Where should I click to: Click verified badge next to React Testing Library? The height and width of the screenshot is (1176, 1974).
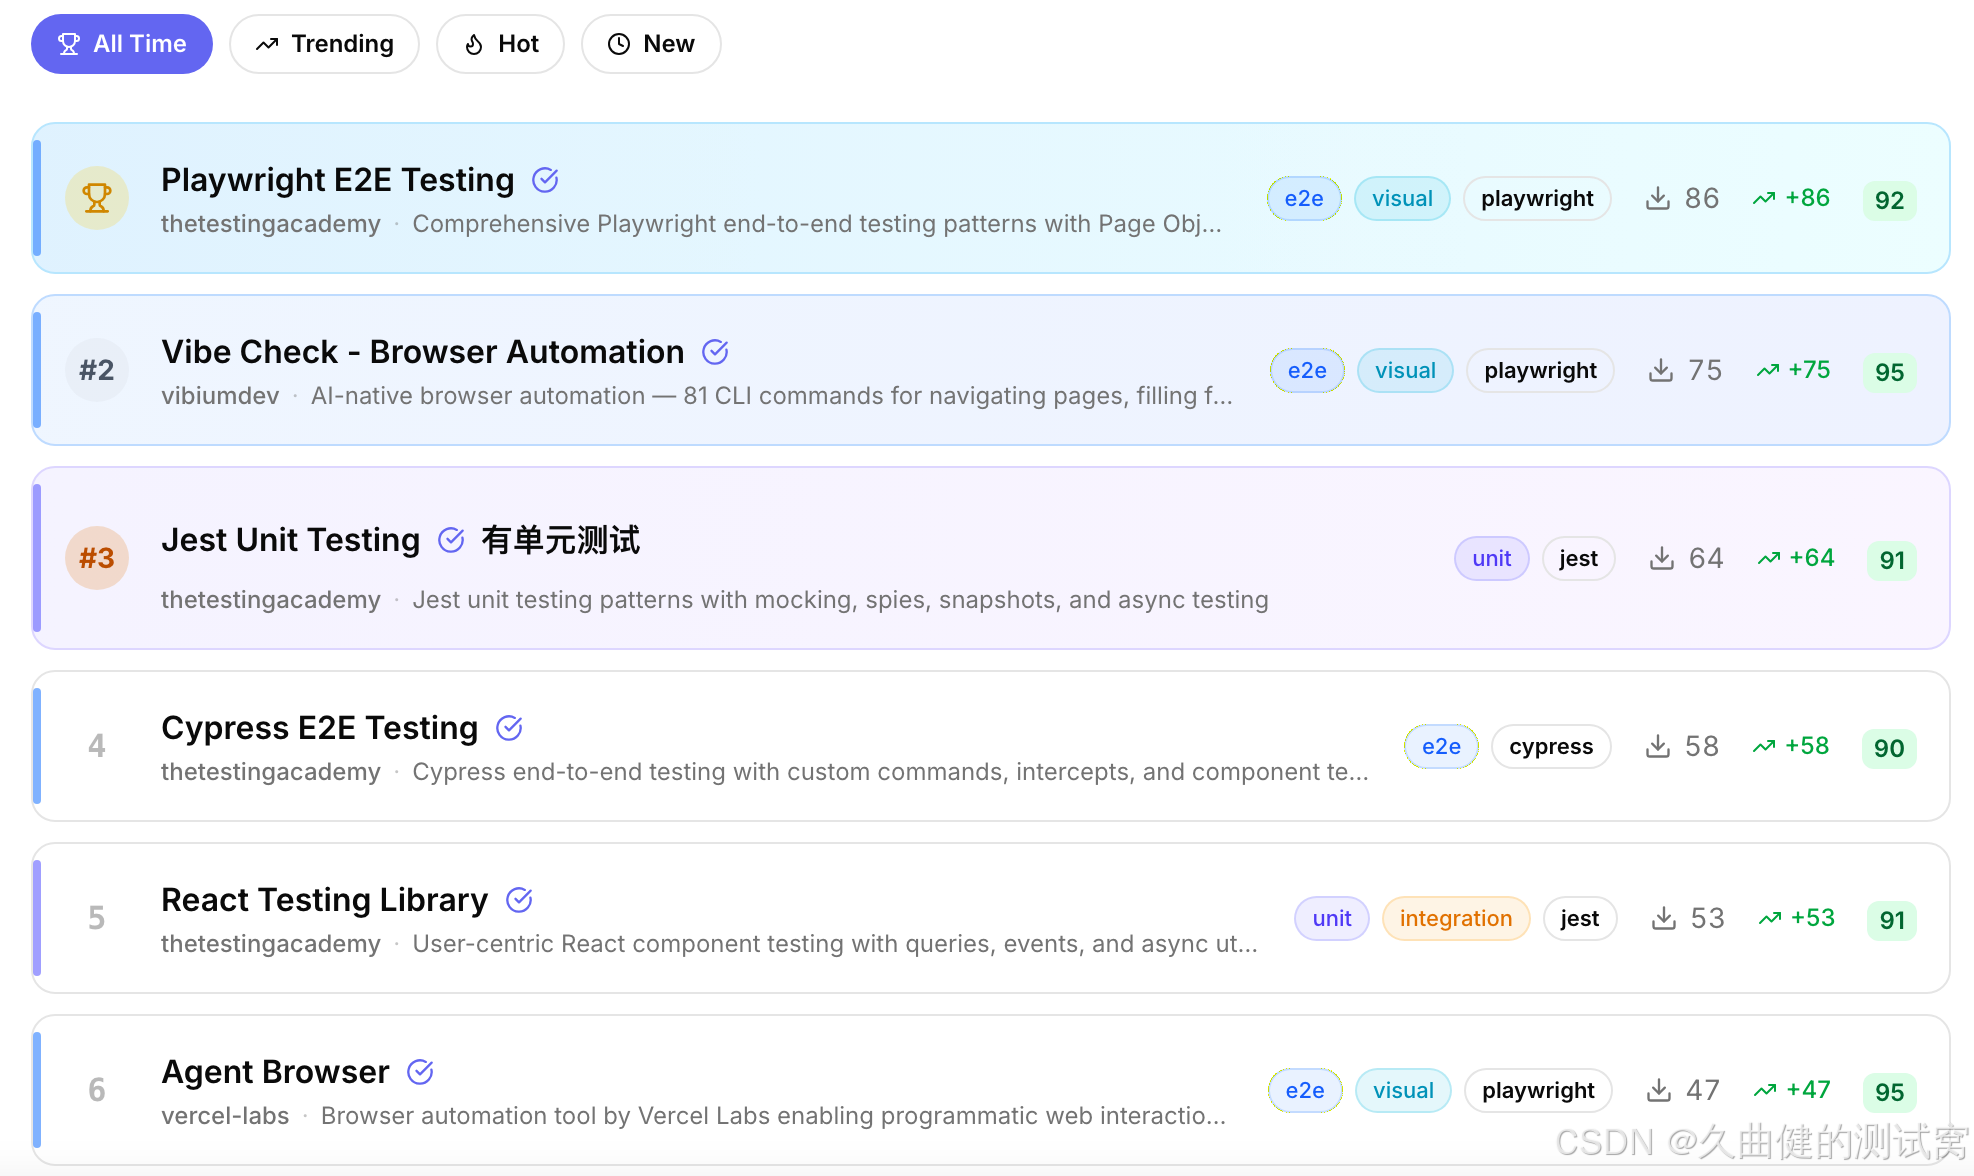[519, 900]
